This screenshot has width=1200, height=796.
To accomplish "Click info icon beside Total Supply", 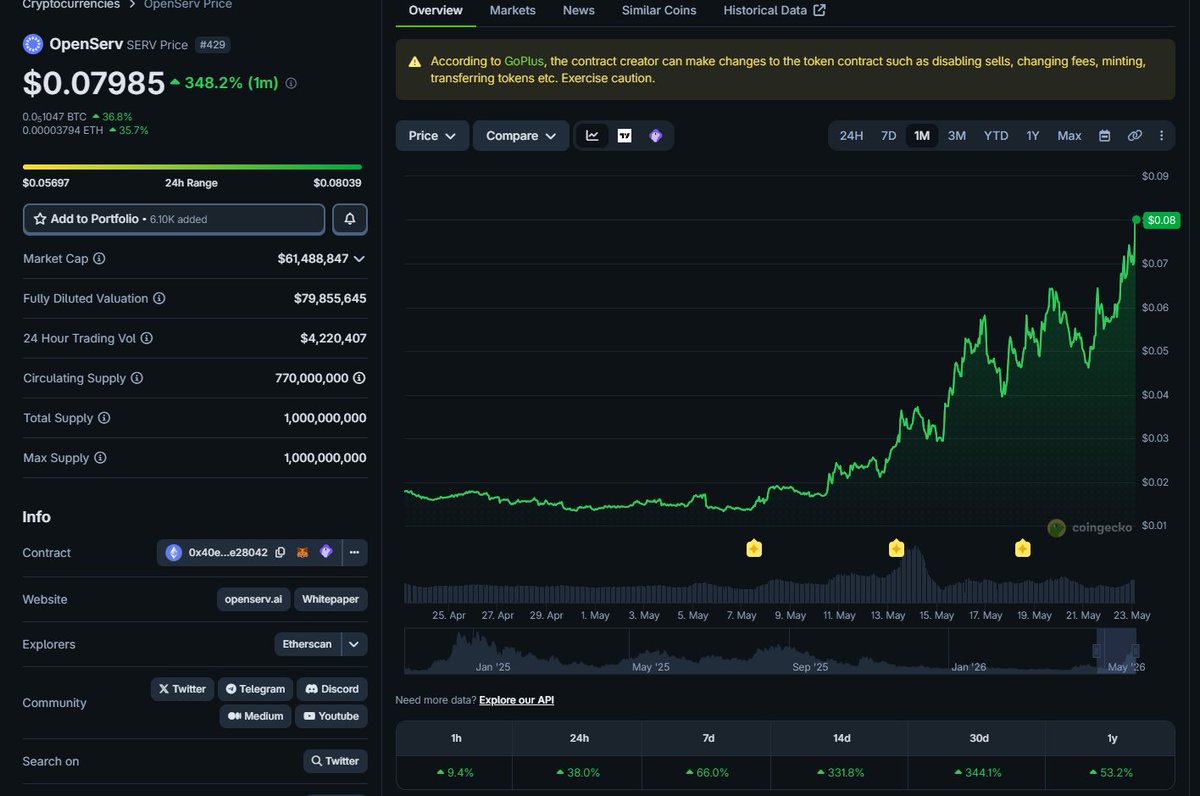I will click(x=104, y=418).
